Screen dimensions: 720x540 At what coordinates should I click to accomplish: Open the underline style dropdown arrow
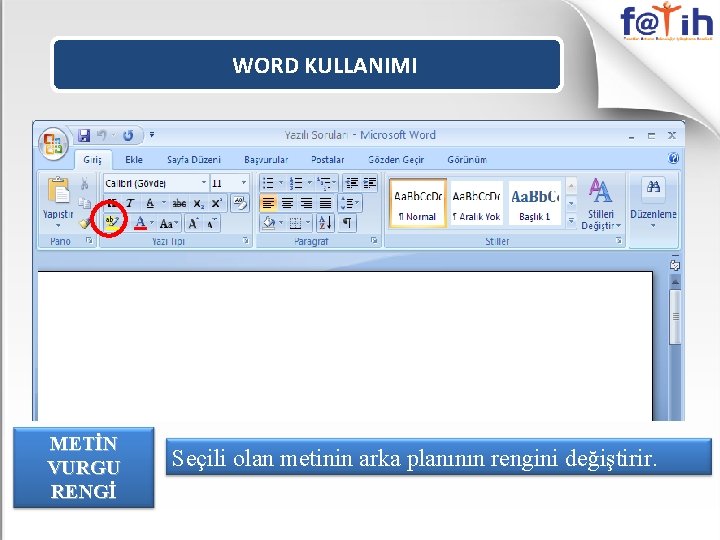pyautogui.click(x=163, y=203)
